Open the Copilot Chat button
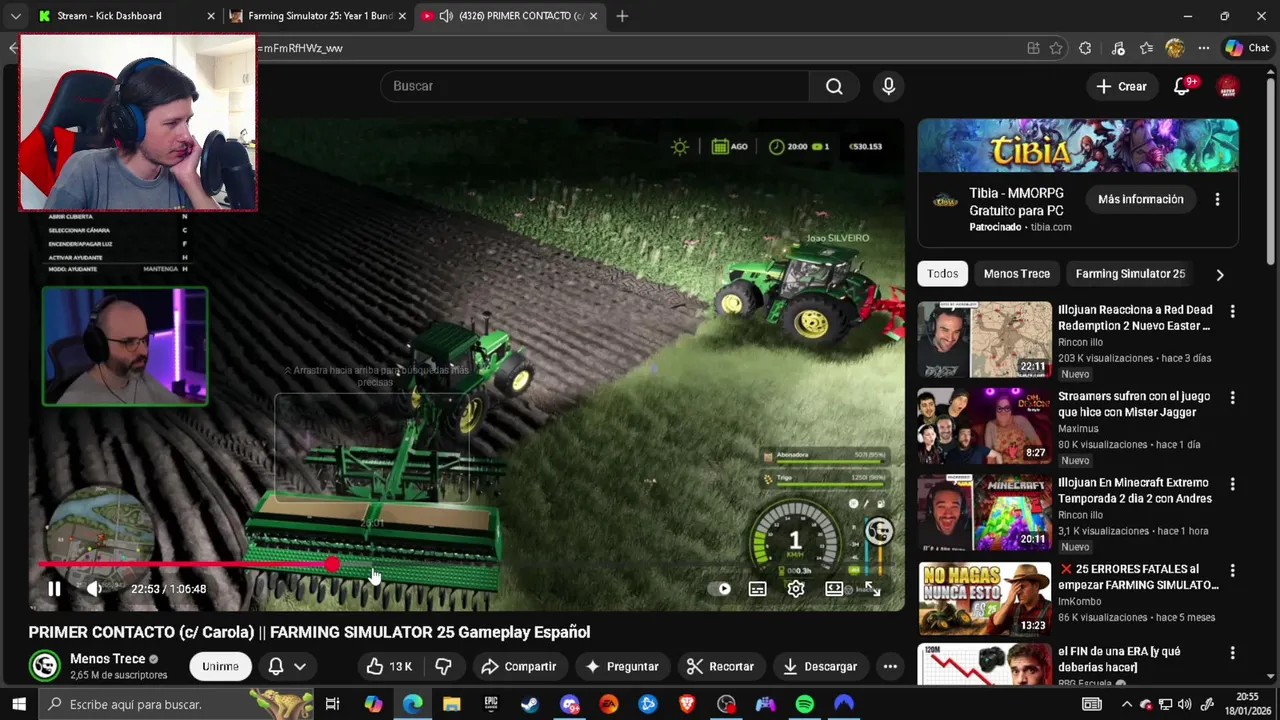This screenshot has width=1280, height=720. pyautogui.click(x=1247, y=48)
